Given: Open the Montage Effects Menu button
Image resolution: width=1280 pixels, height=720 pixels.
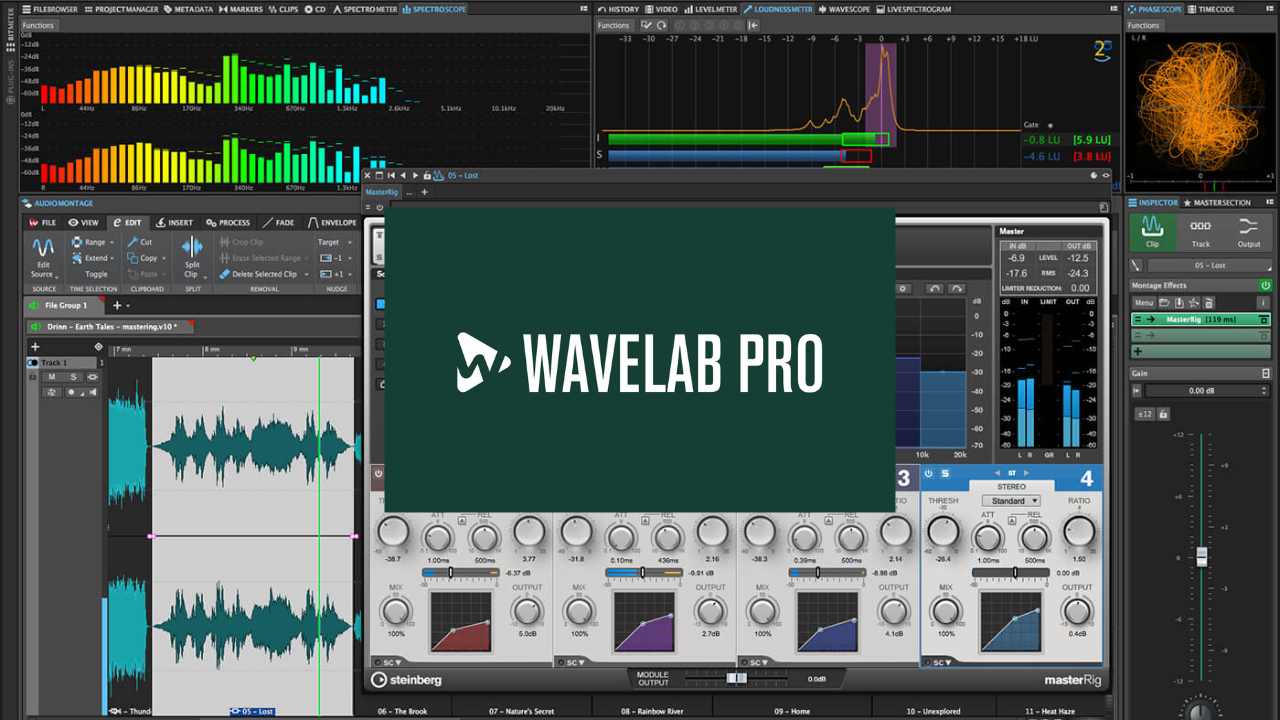Looking at the screenshot, I should pyautogui.click(x=1143, y=303).
